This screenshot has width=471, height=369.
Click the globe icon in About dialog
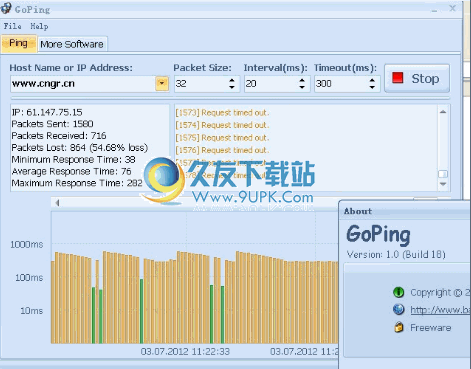click(398, 310)
